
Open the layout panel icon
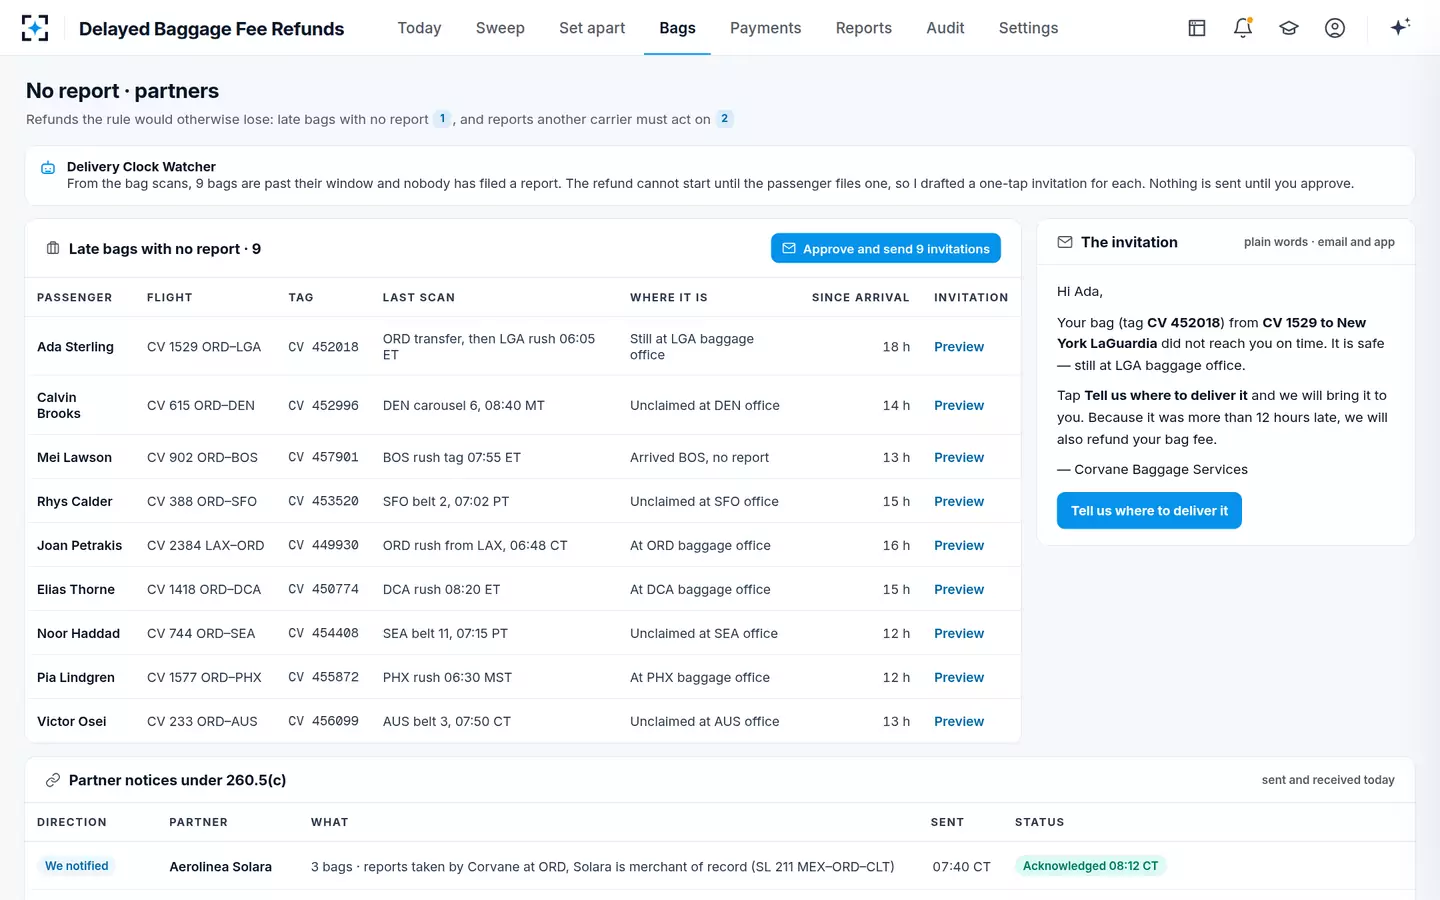(x=1197, y=28)
